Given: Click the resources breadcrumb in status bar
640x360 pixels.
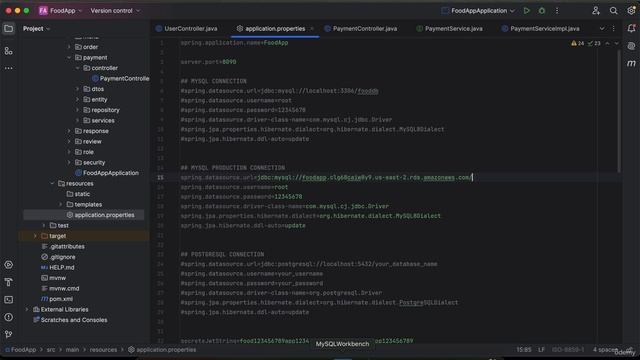Looking at the screenshot, I should (103, 350).
